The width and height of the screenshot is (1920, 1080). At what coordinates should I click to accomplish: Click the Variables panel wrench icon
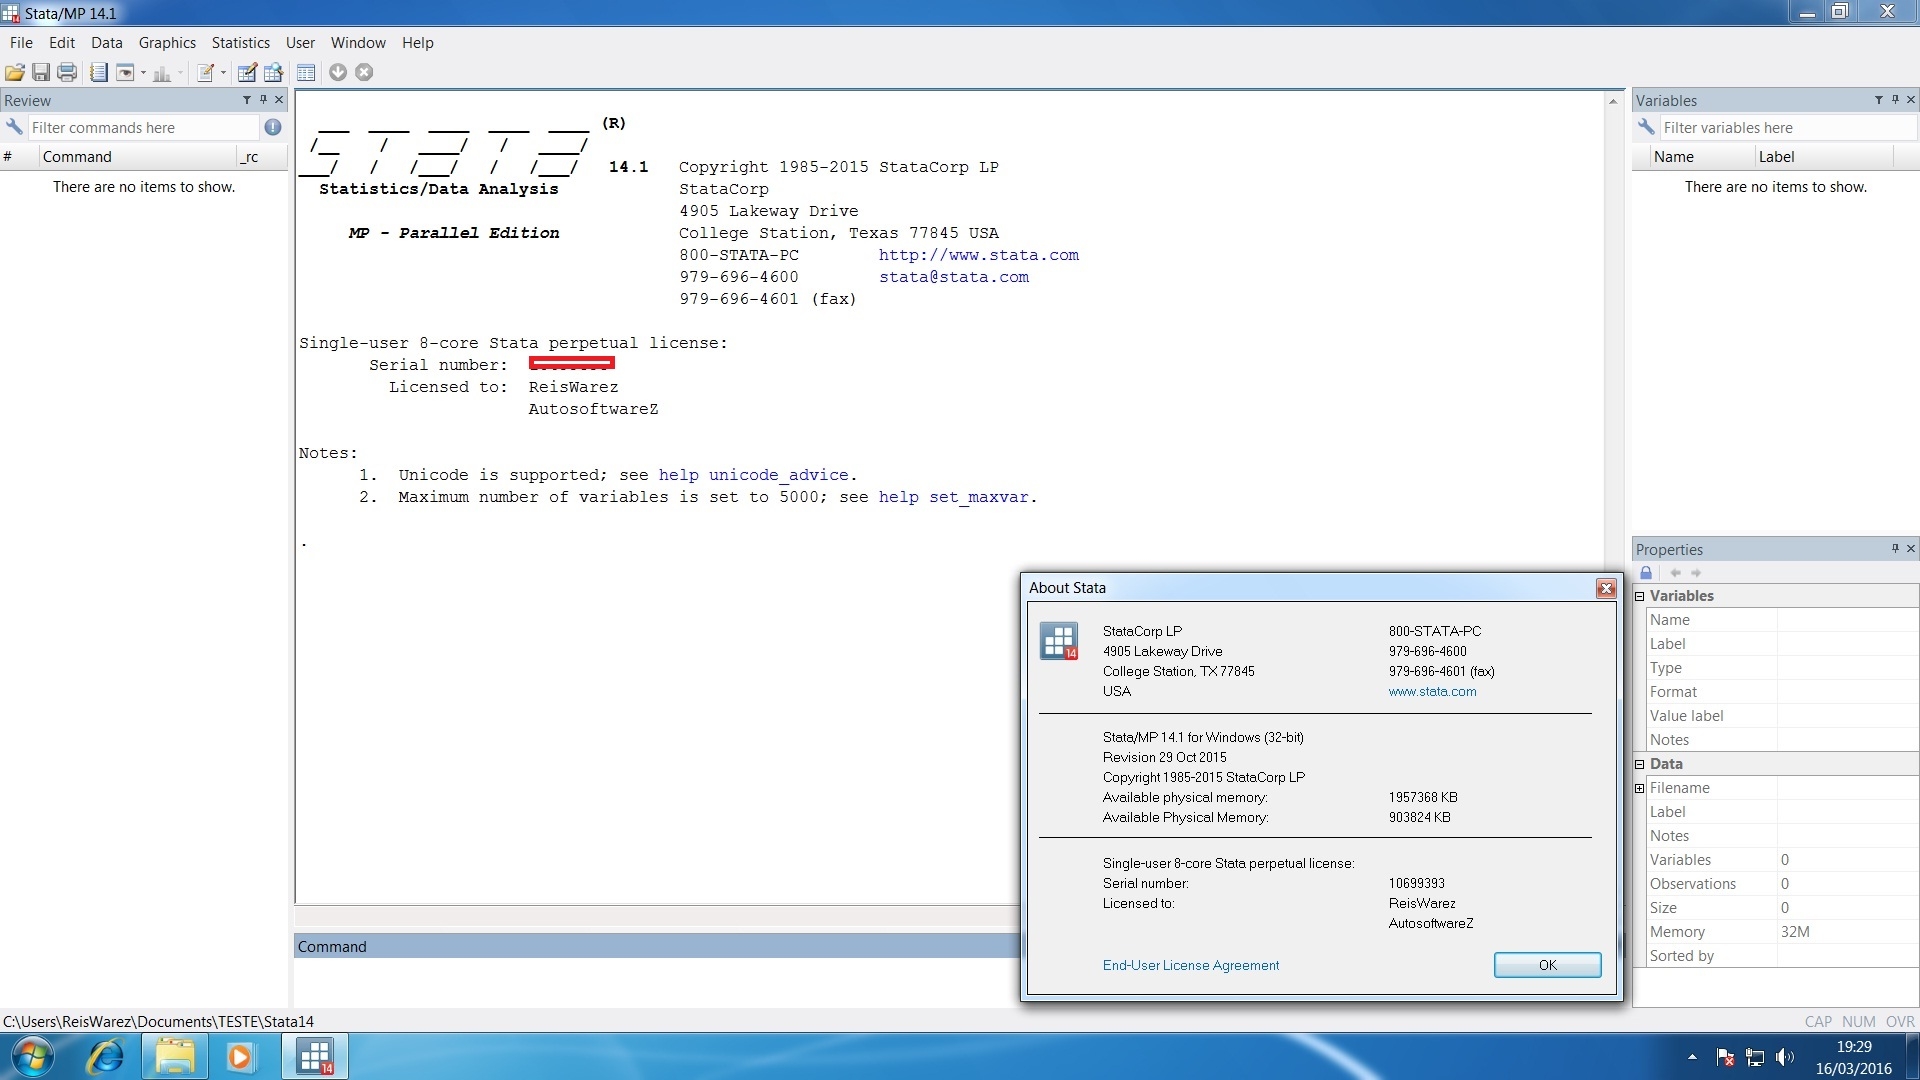tap(1646, 127)
